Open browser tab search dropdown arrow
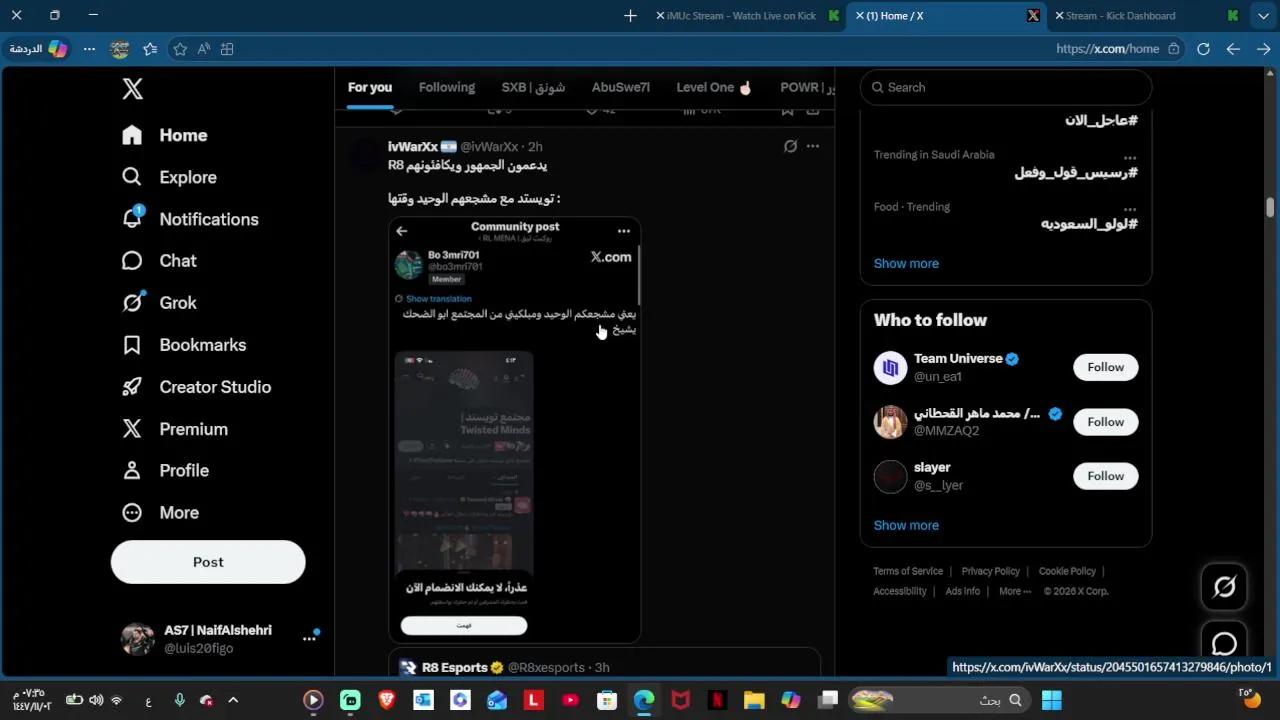This screenshot has height=720, width=1280. (1263, 16)
